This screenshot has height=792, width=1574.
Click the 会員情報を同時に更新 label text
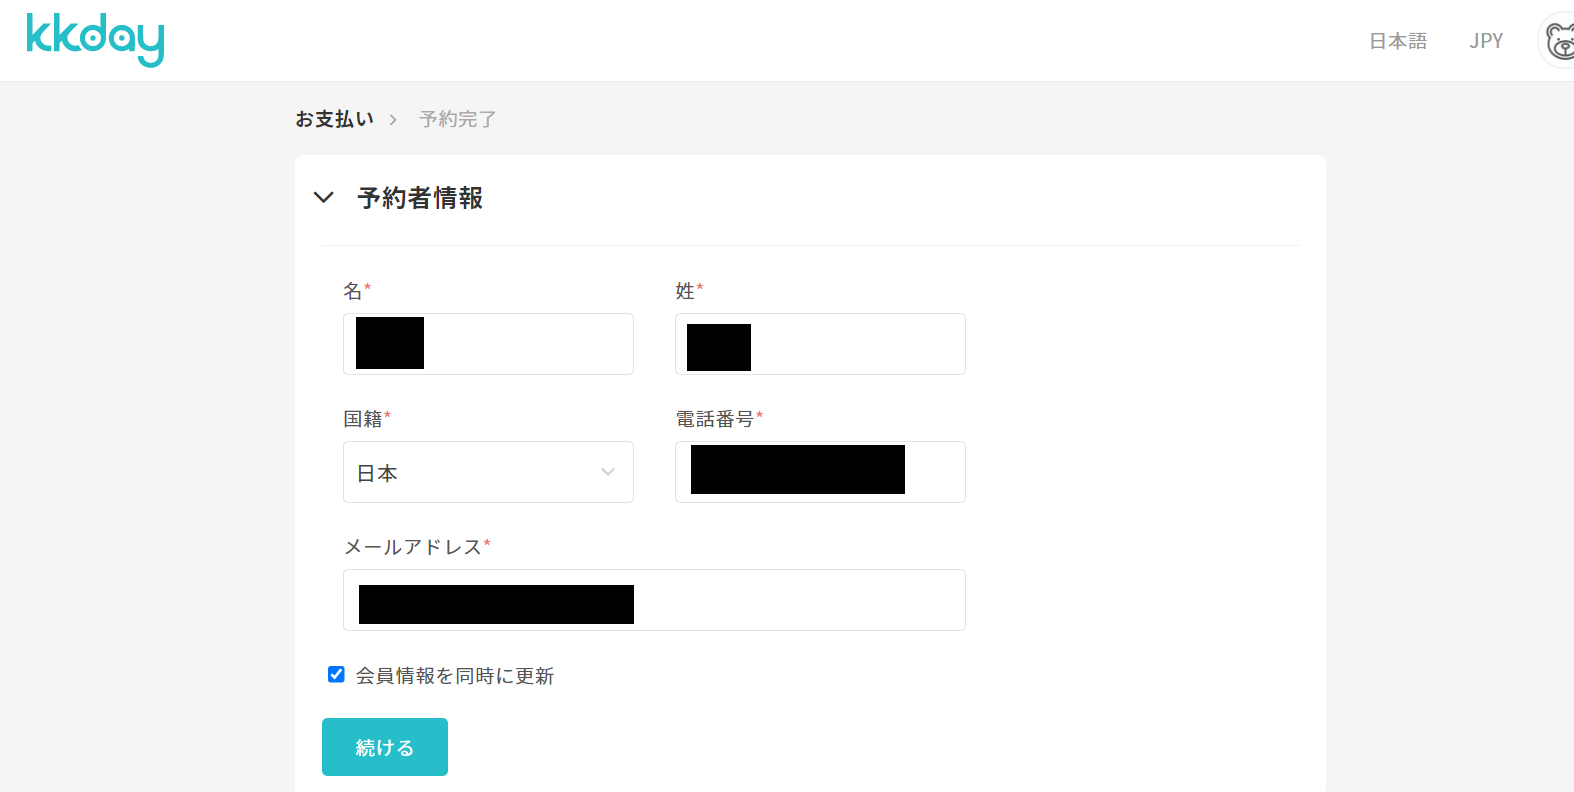tap(455, 676)
